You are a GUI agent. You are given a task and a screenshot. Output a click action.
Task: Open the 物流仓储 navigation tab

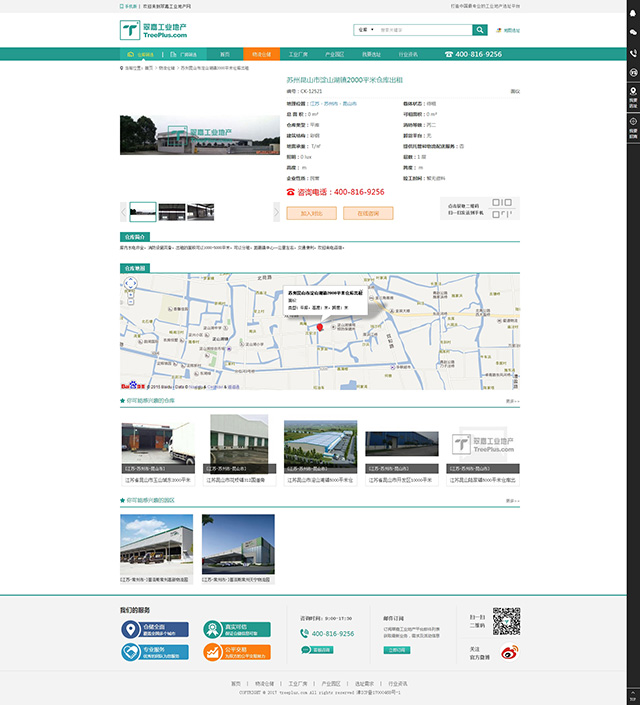[261, 54]
